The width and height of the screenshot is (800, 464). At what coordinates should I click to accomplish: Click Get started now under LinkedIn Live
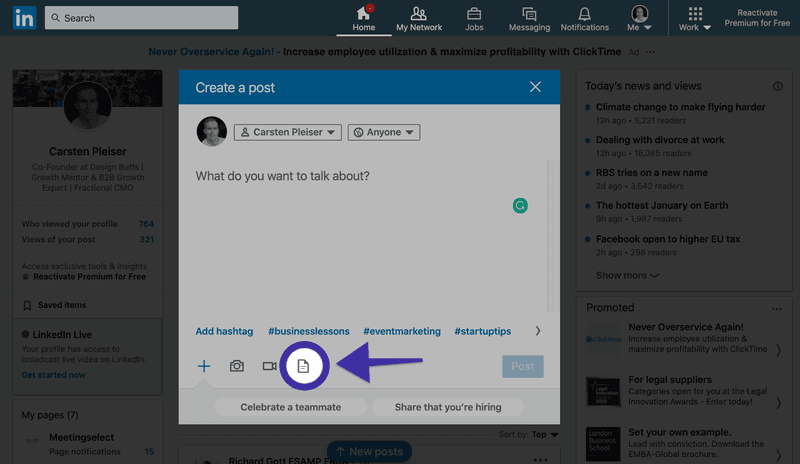tap(54, 375)
